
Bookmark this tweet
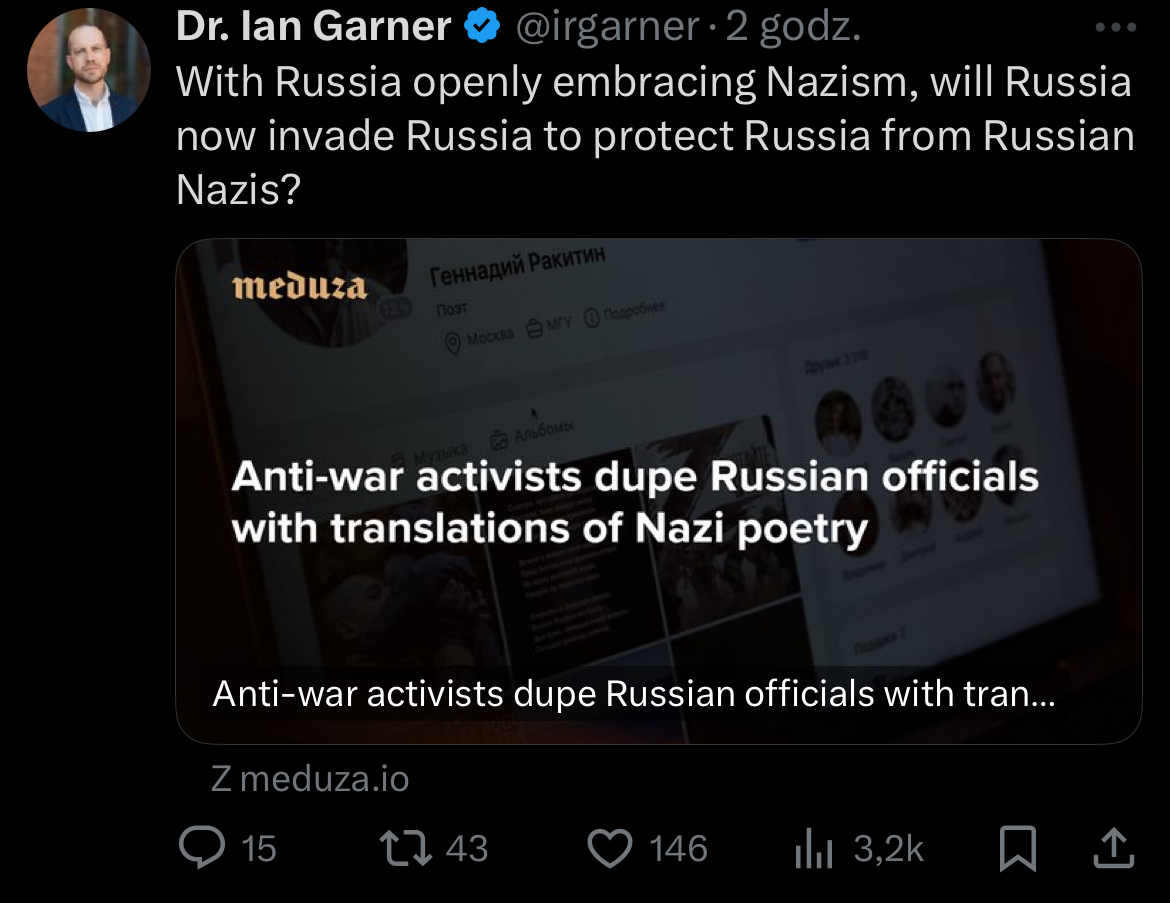coord(1018,849)
